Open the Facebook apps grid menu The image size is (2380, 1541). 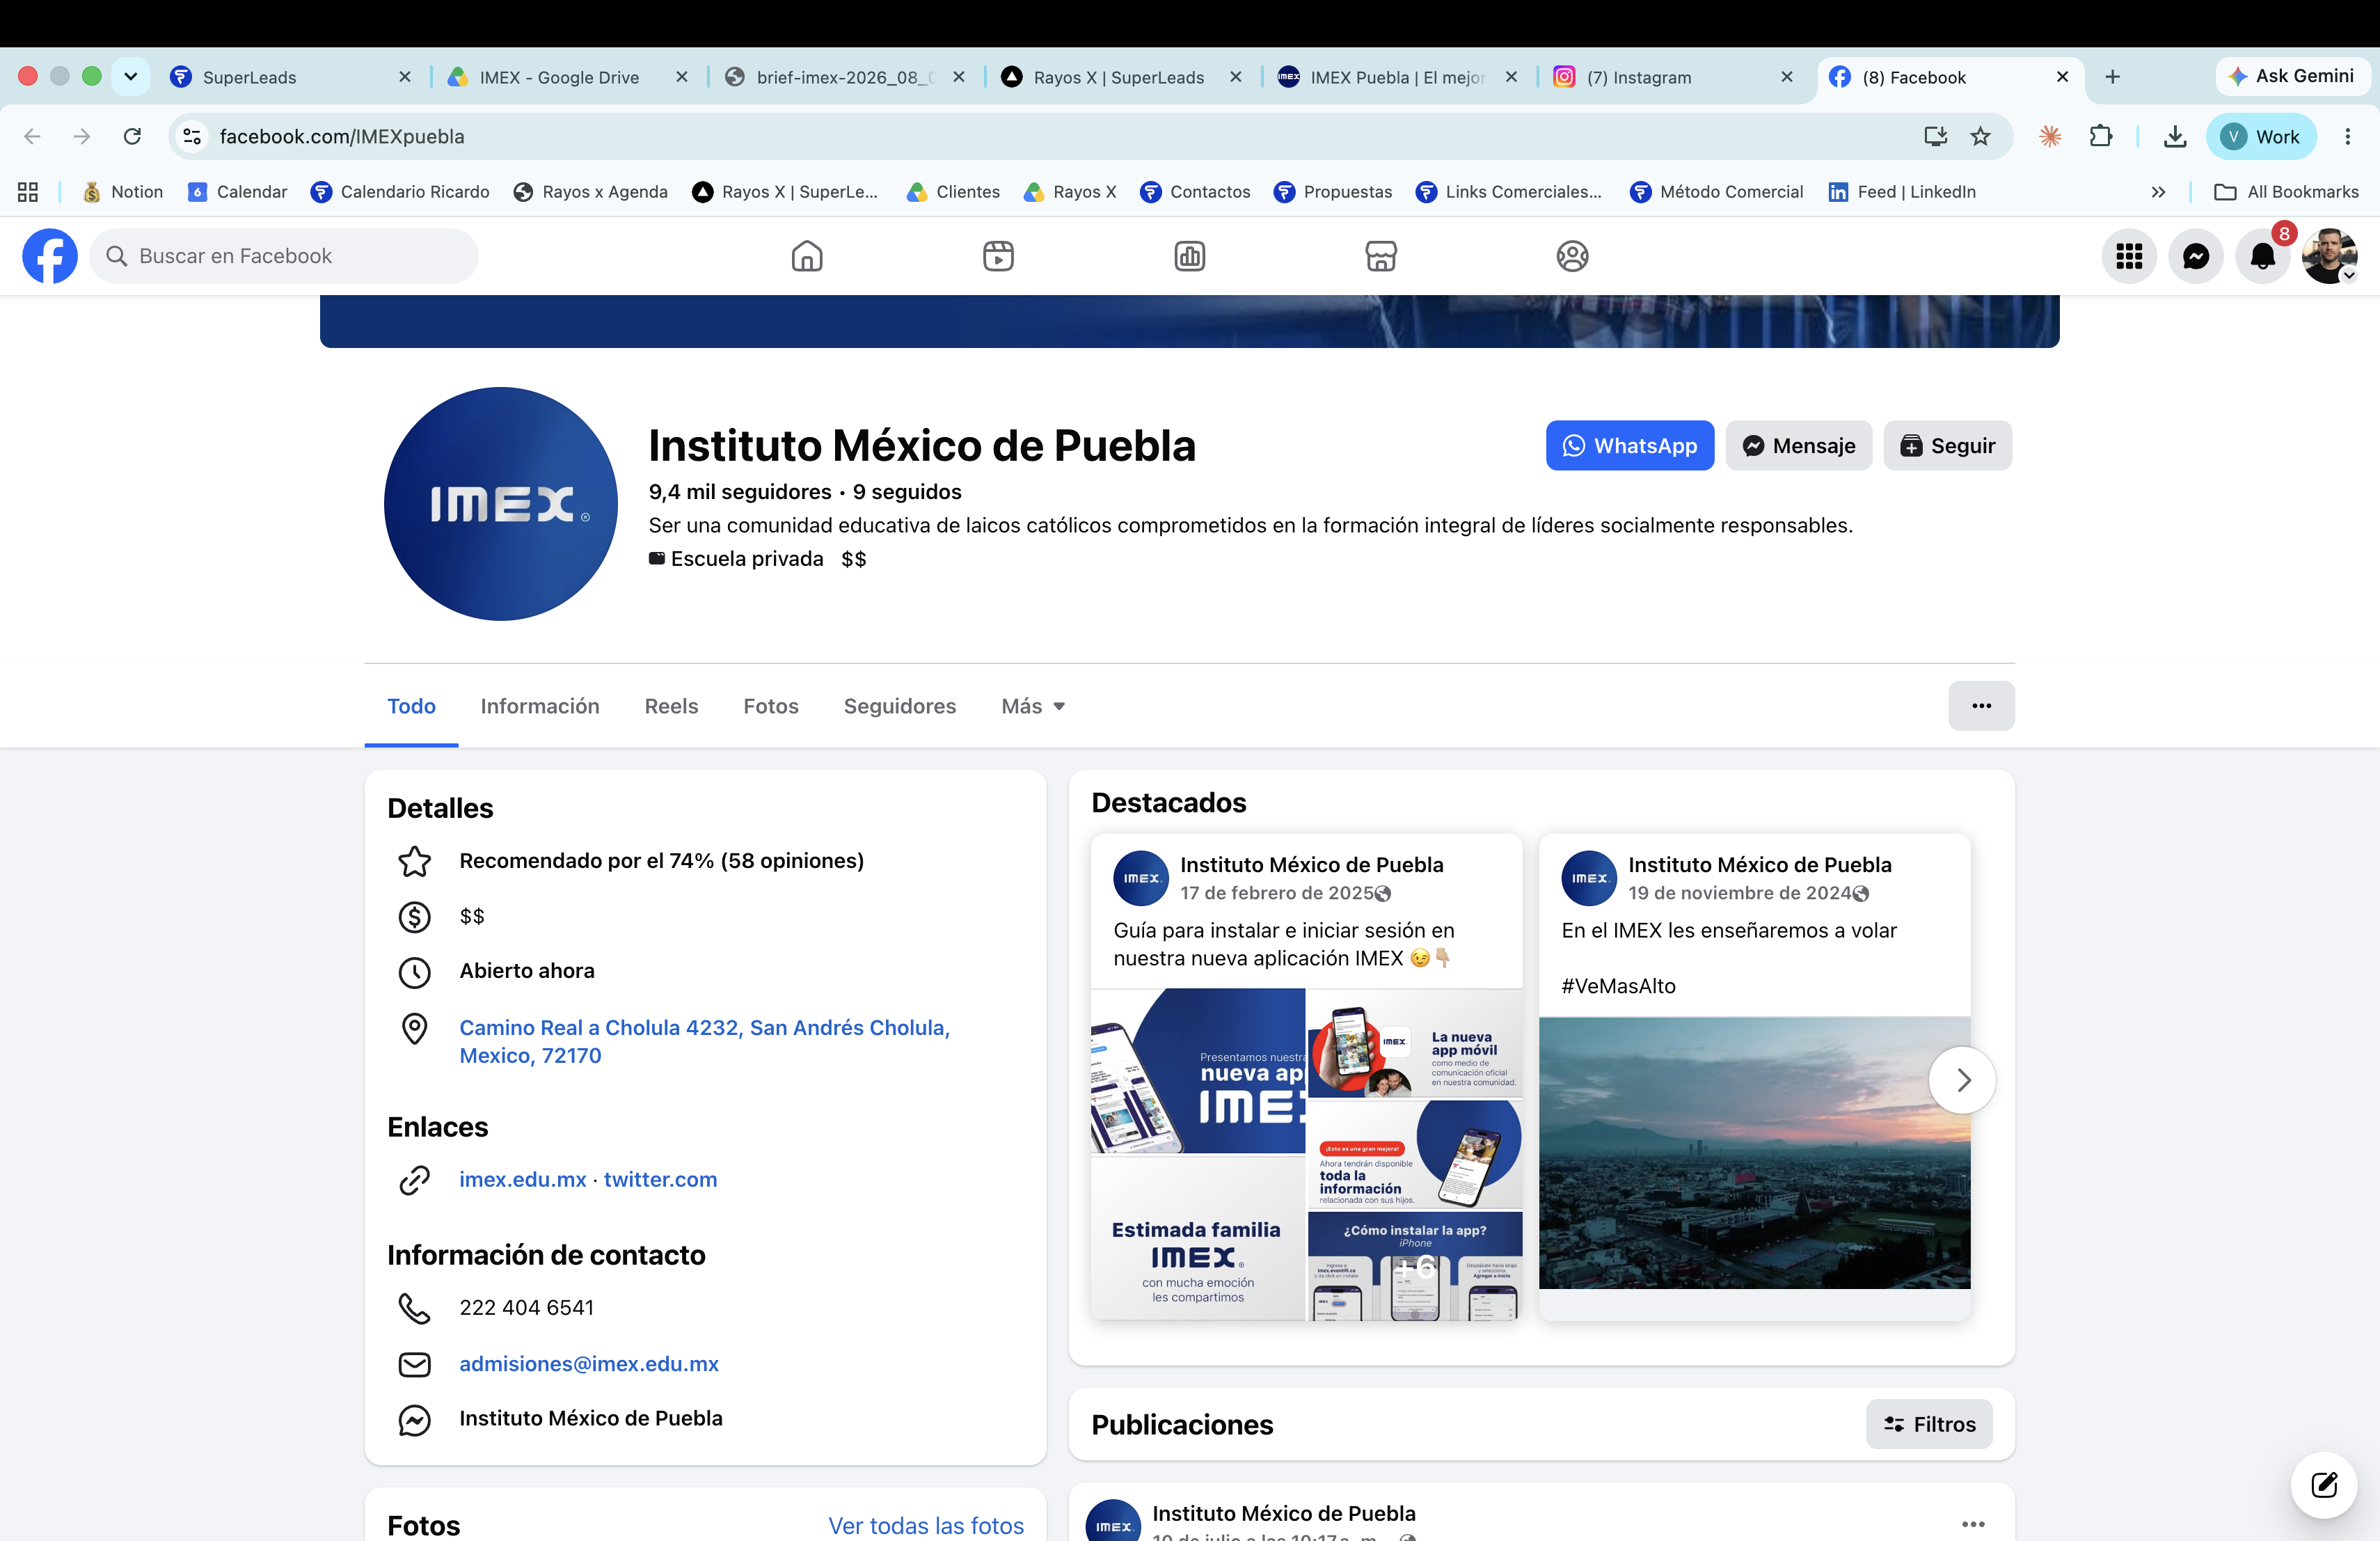tap(2129, 256)
